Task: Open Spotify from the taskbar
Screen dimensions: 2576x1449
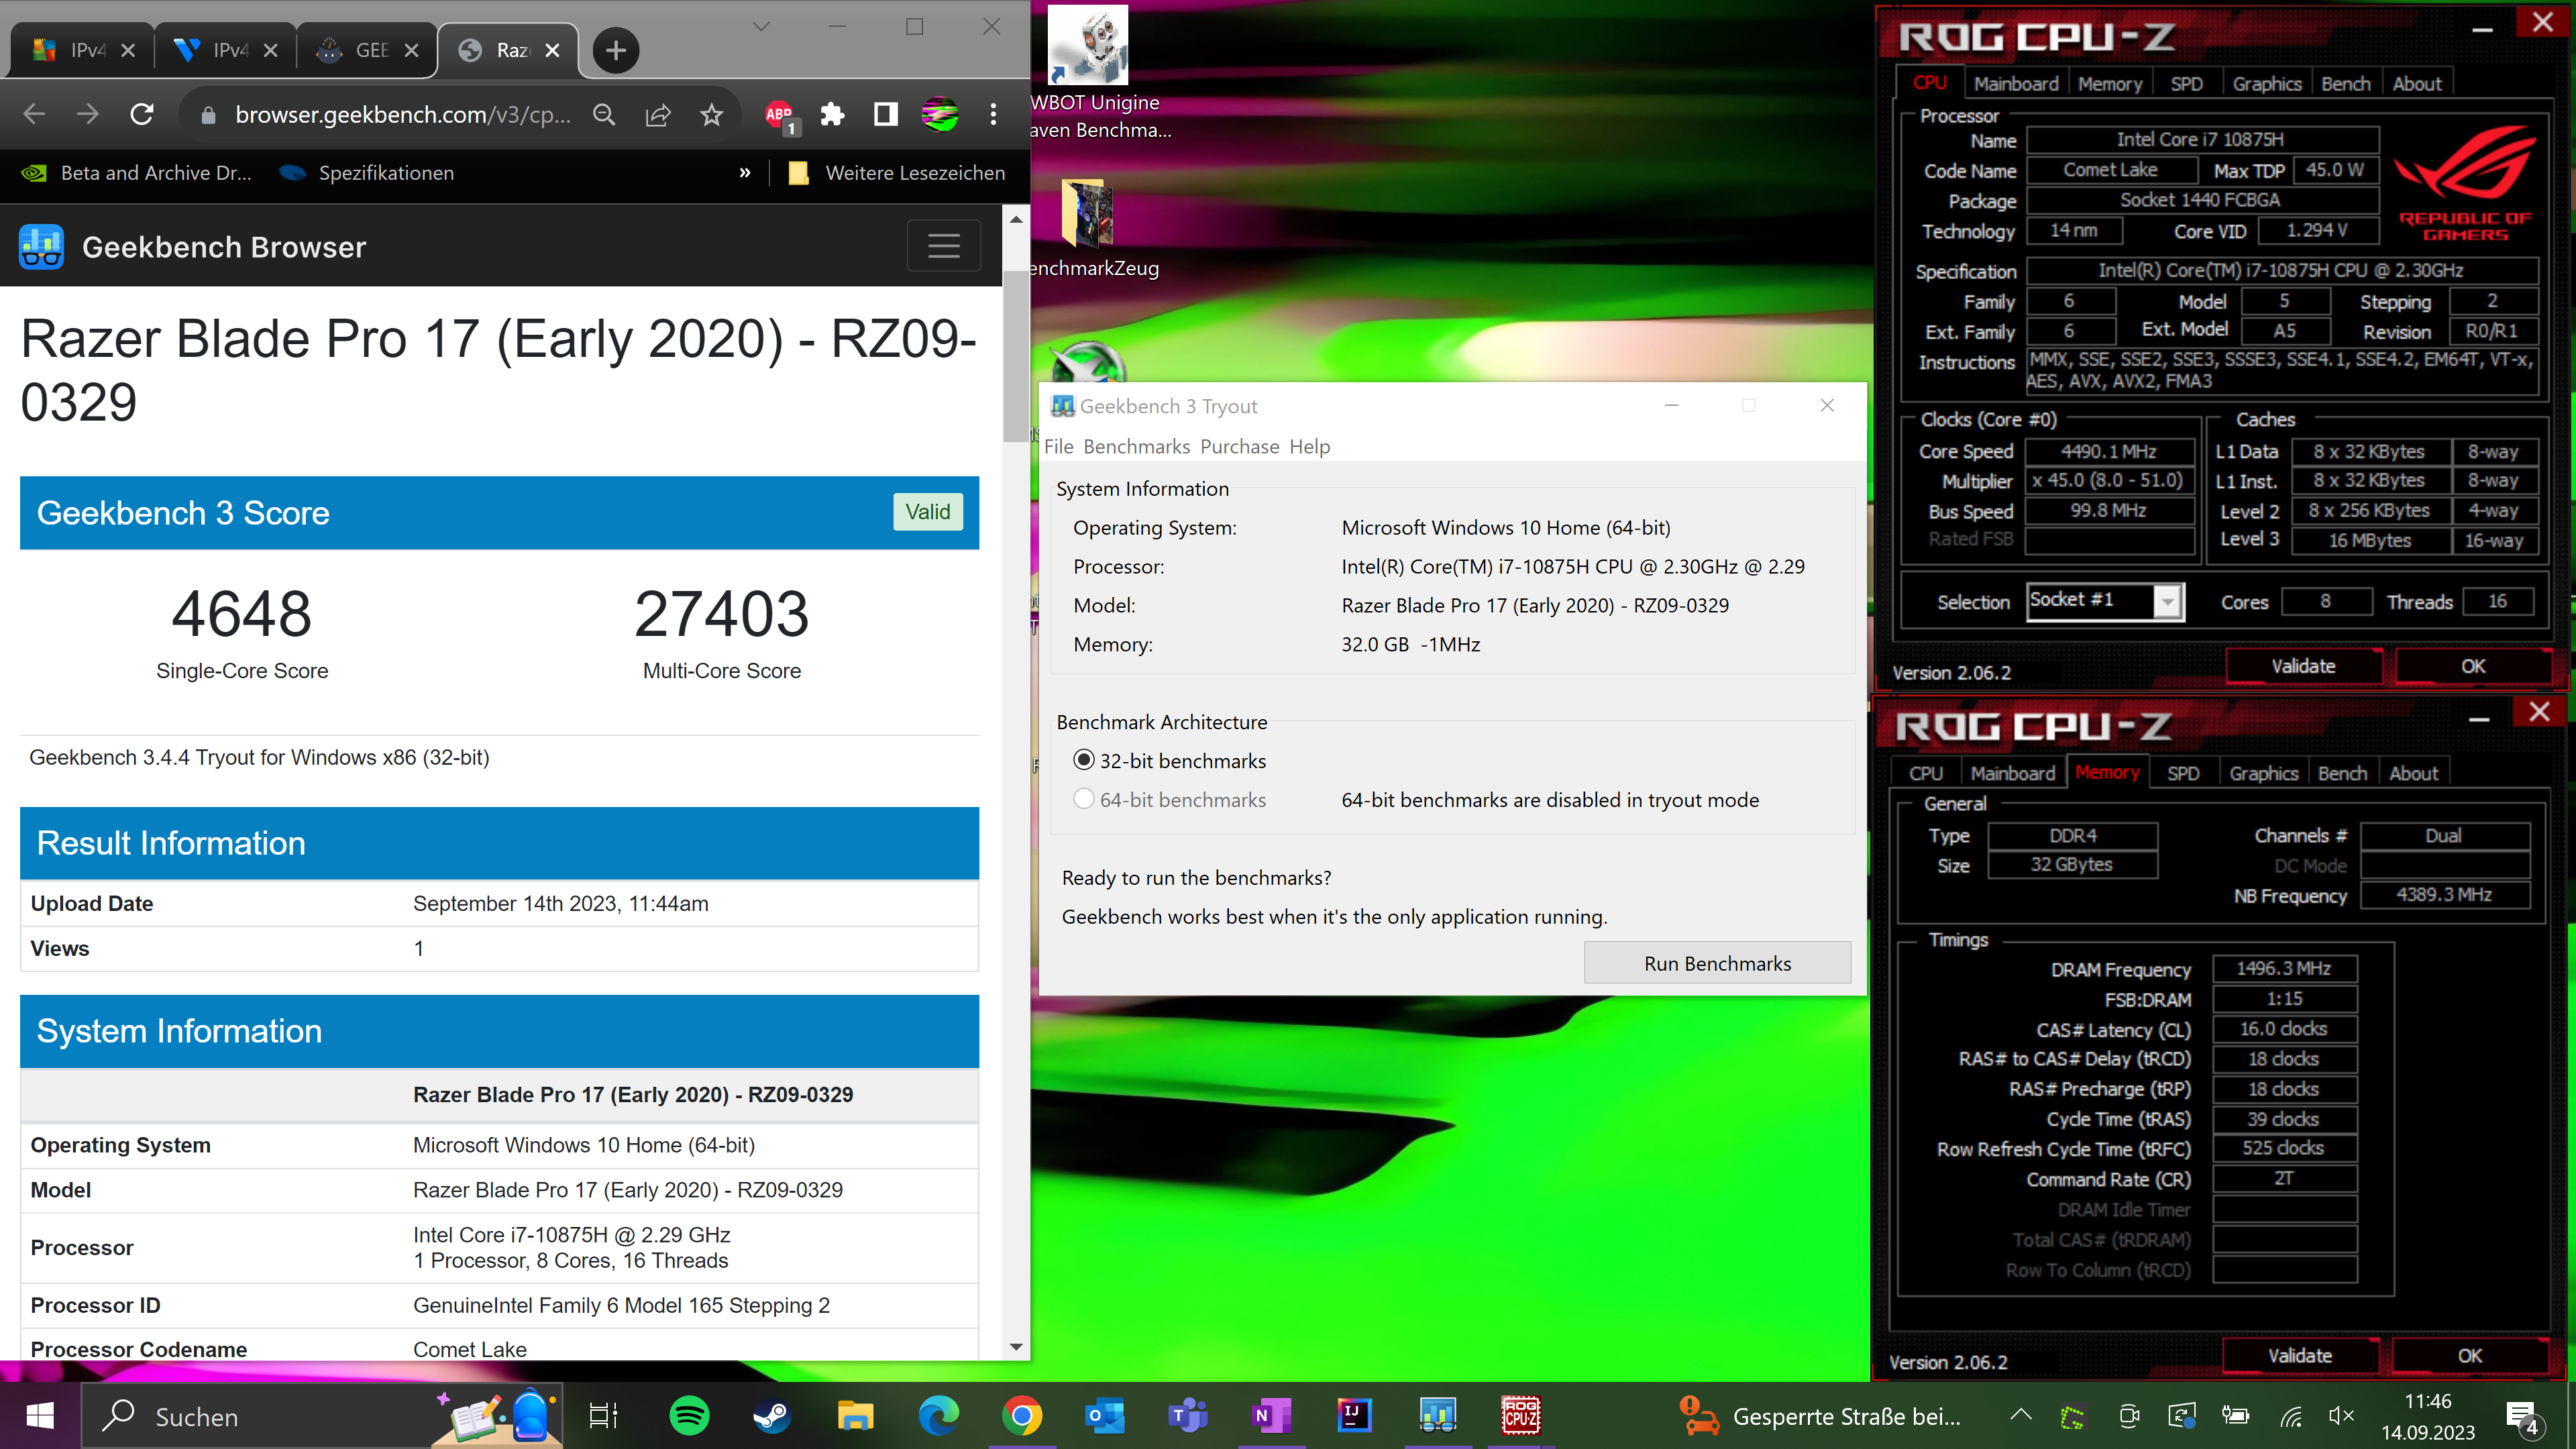Action: tap(689, 1415)
